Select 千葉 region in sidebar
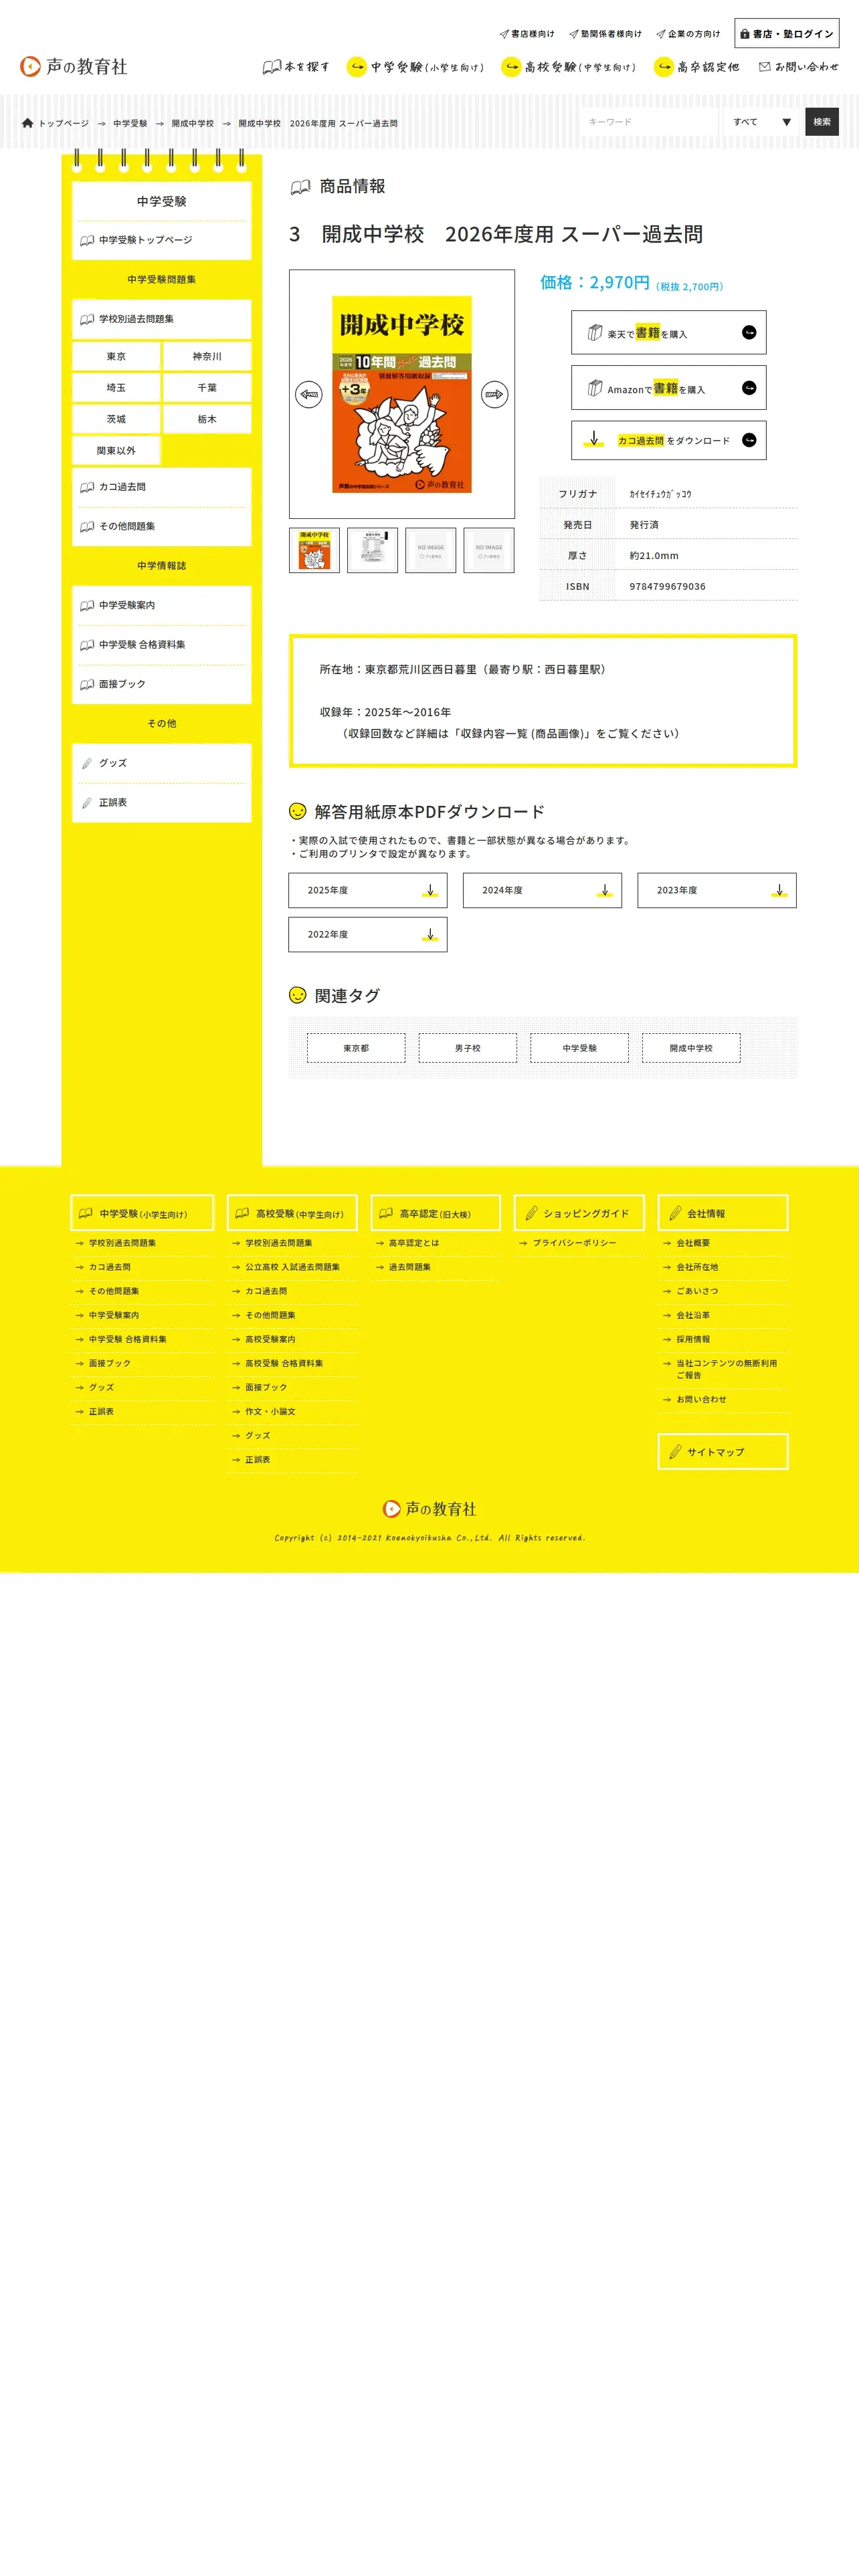The width and height of the screenshot is (859, 2576). pos(207,387)
